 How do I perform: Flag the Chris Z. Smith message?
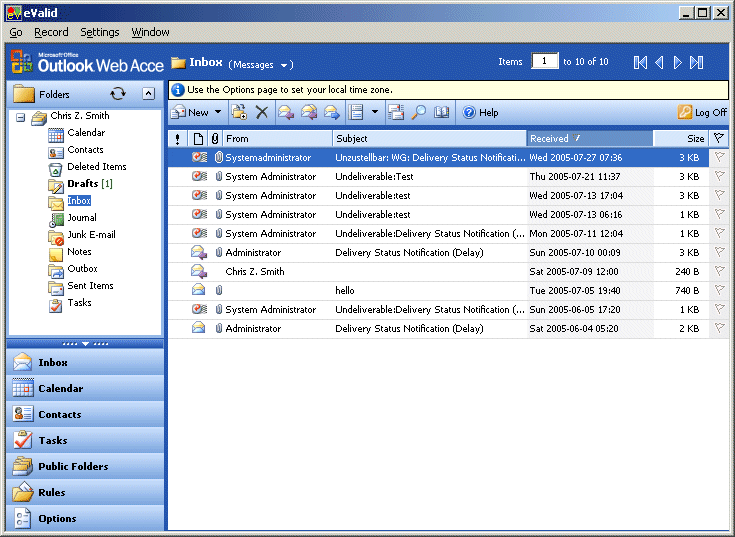point(719,271)
